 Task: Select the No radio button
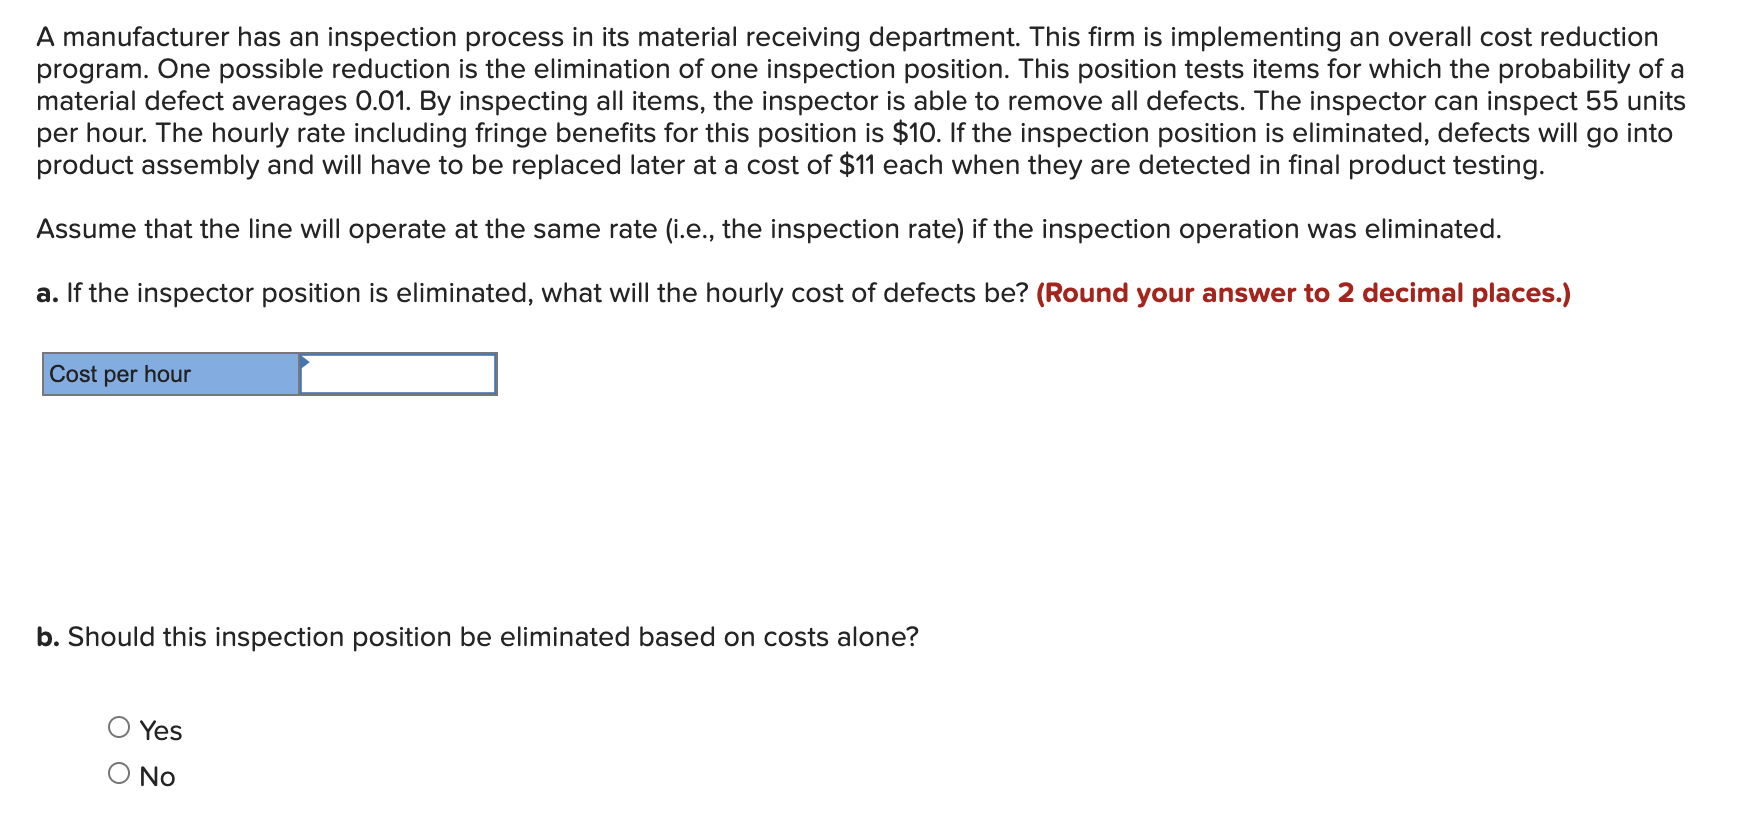coord(119,774)
